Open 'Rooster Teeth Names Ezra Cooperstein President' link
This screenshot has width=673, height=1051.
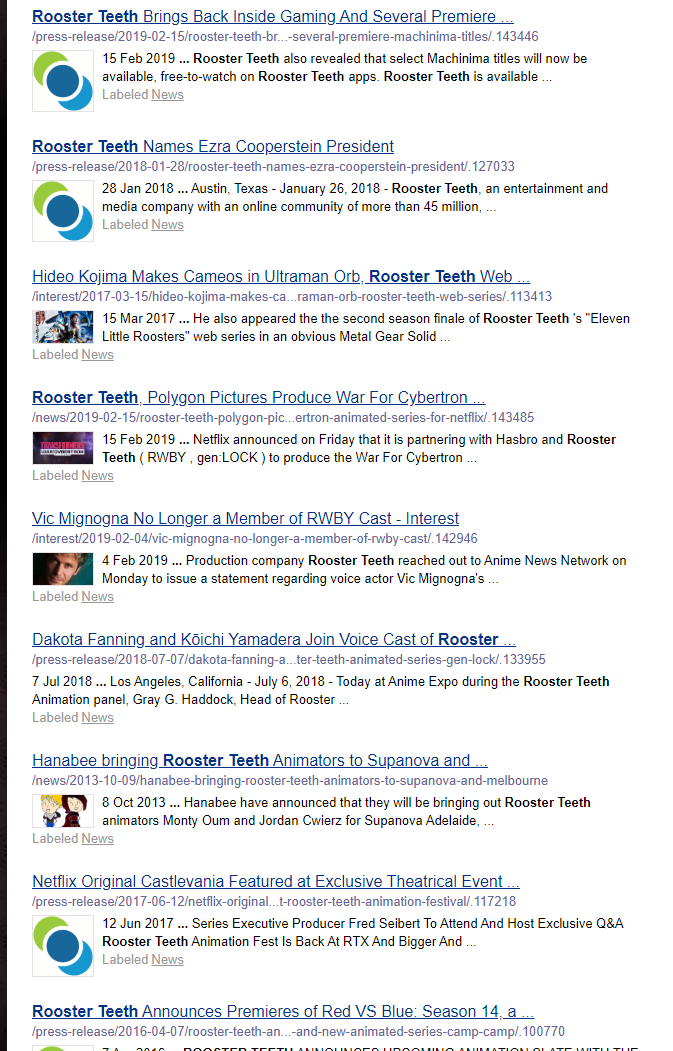coord(212,146)
